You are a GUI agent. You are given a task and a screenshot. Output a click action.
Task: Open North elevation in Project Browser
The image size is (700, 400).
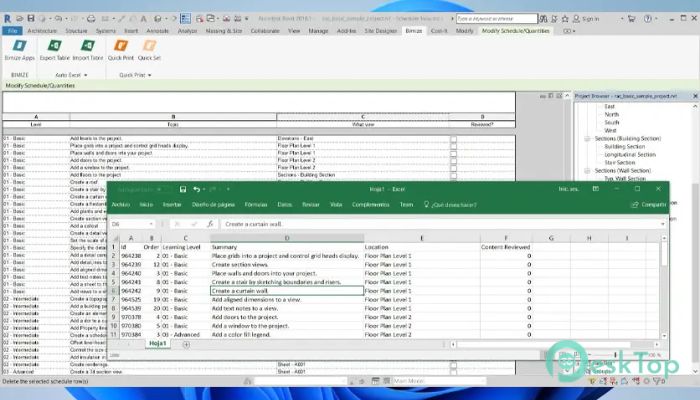coord(612,114)
